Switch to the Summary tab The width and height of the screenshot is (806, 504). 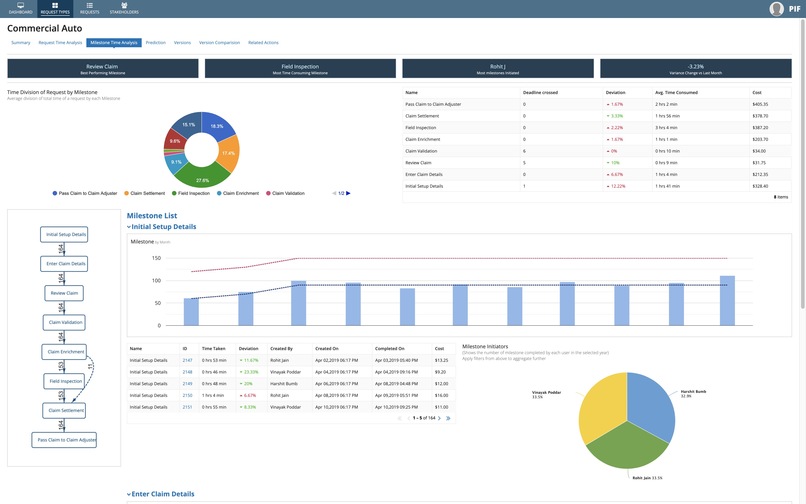point(21,43)
